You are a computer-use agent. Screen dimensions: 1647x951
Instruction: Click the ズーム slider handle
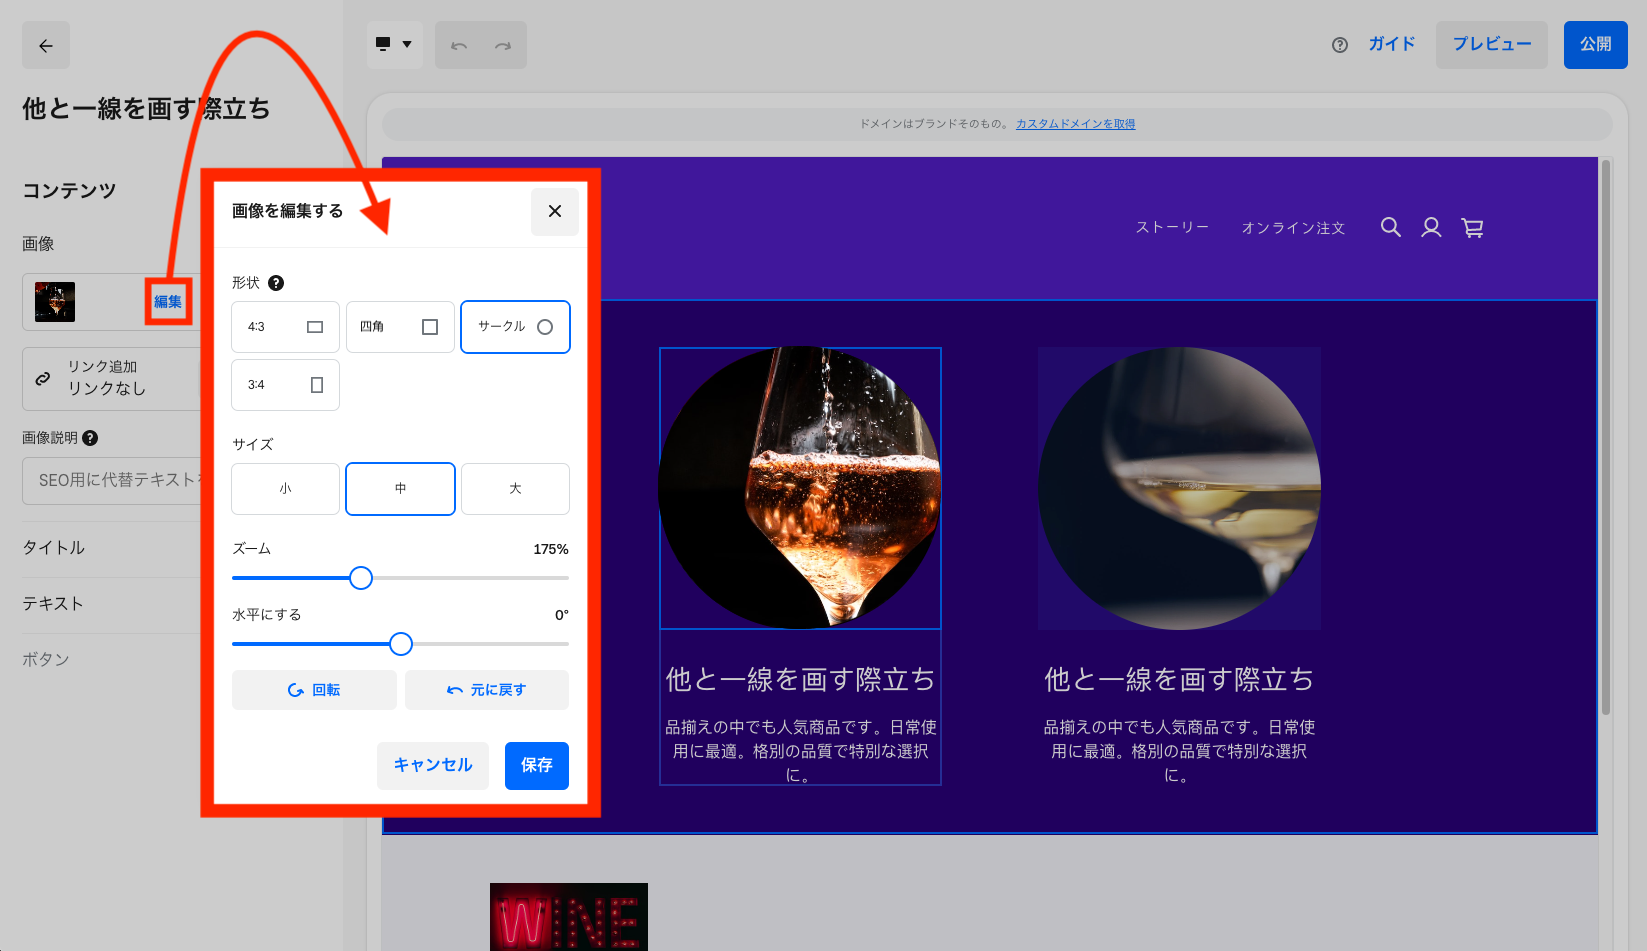361,578
